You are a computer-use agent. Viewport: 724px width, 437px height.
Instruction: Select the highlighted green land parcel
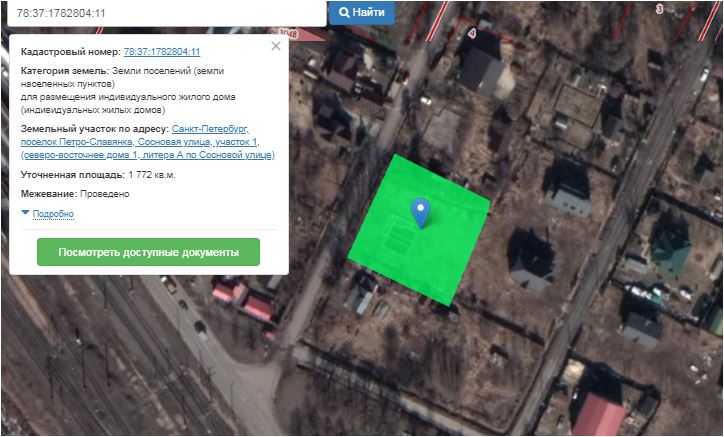418,229
